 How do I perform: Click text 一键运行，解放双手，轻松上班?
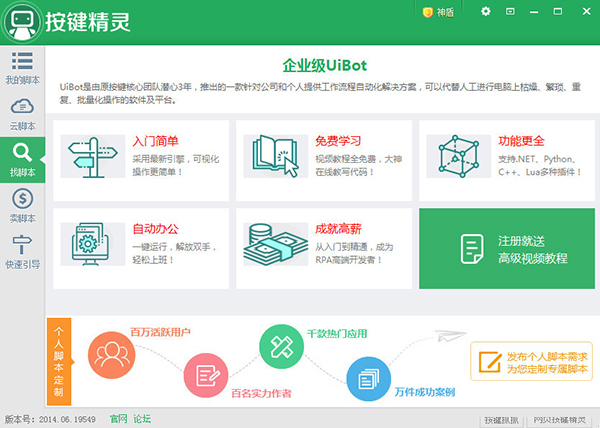tap(175, 253)
